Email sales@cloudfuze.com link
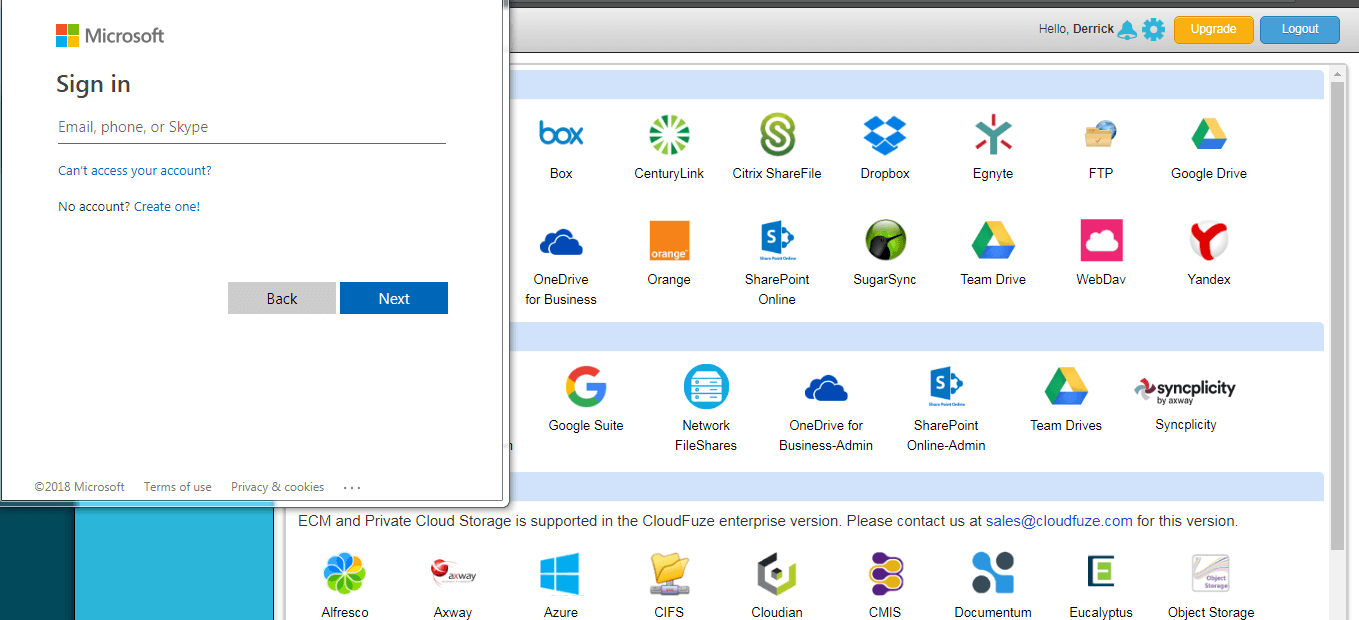The height and width of the screenshot is (620, 1359). point(1059,521)
